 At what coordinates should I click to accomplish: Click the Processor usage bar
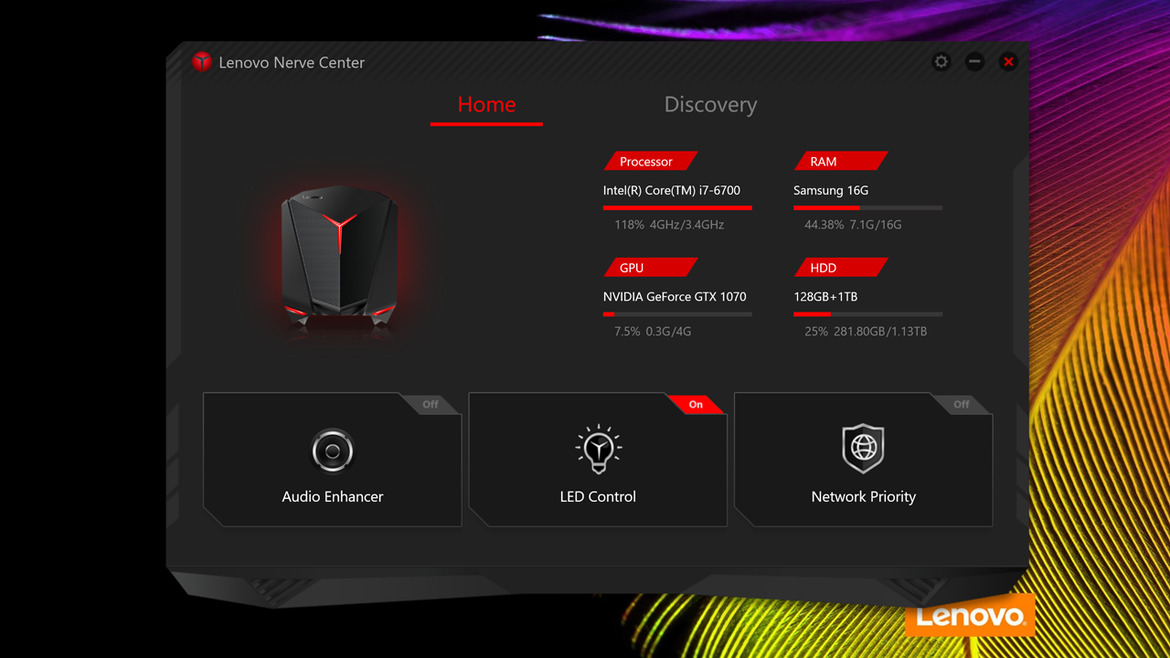678,207
